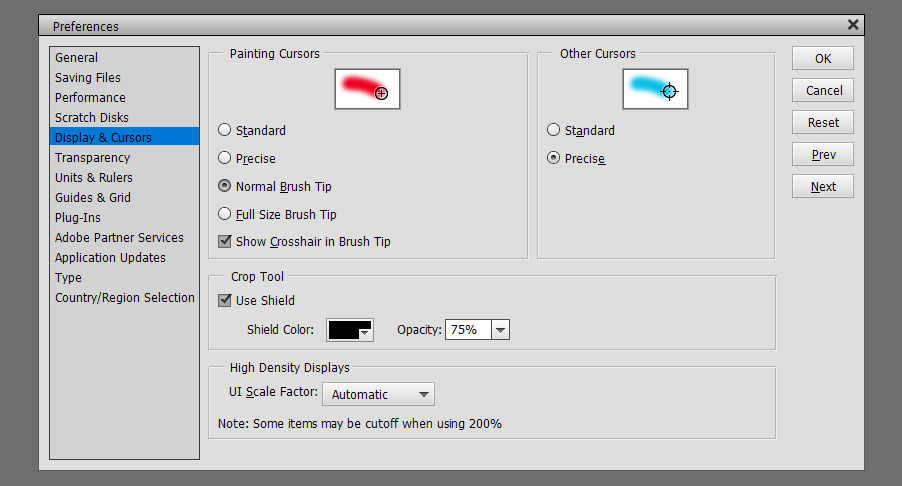The image size is (902, 486).
Task: Go to Application Updates preferences
Action: 124,258
